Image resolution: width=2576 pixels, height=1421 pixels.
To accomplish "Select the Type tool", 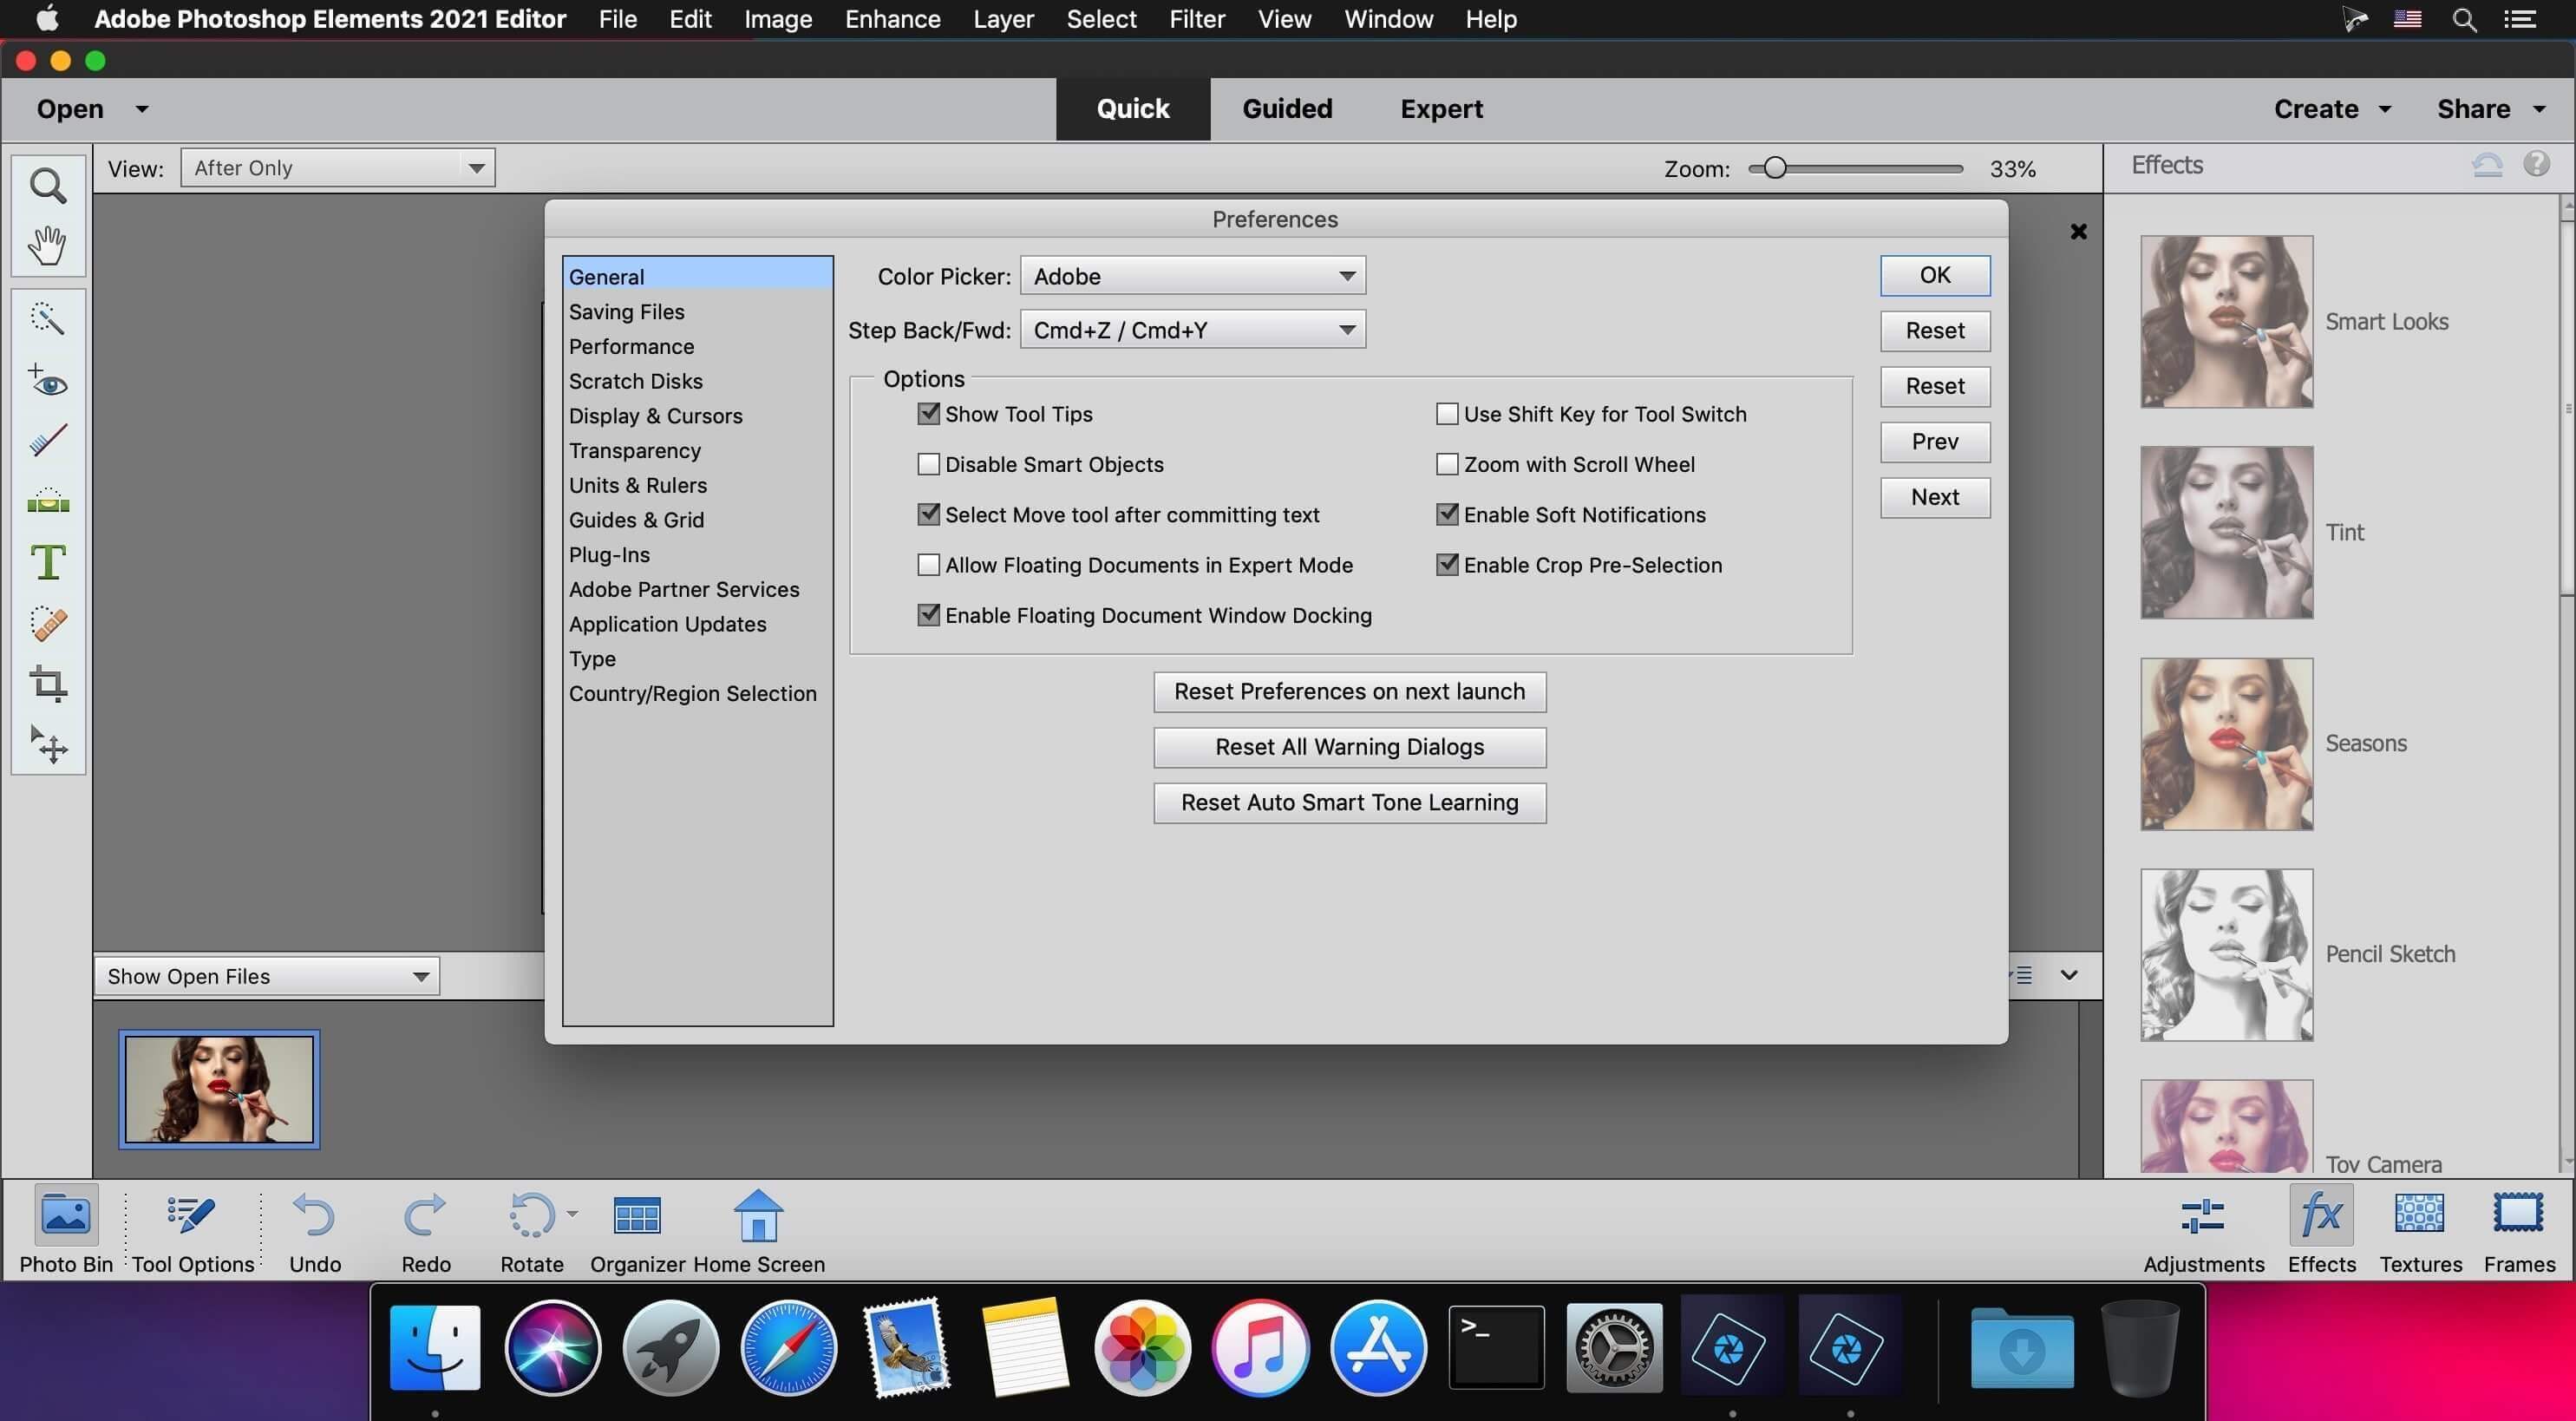I will [45, 562].
